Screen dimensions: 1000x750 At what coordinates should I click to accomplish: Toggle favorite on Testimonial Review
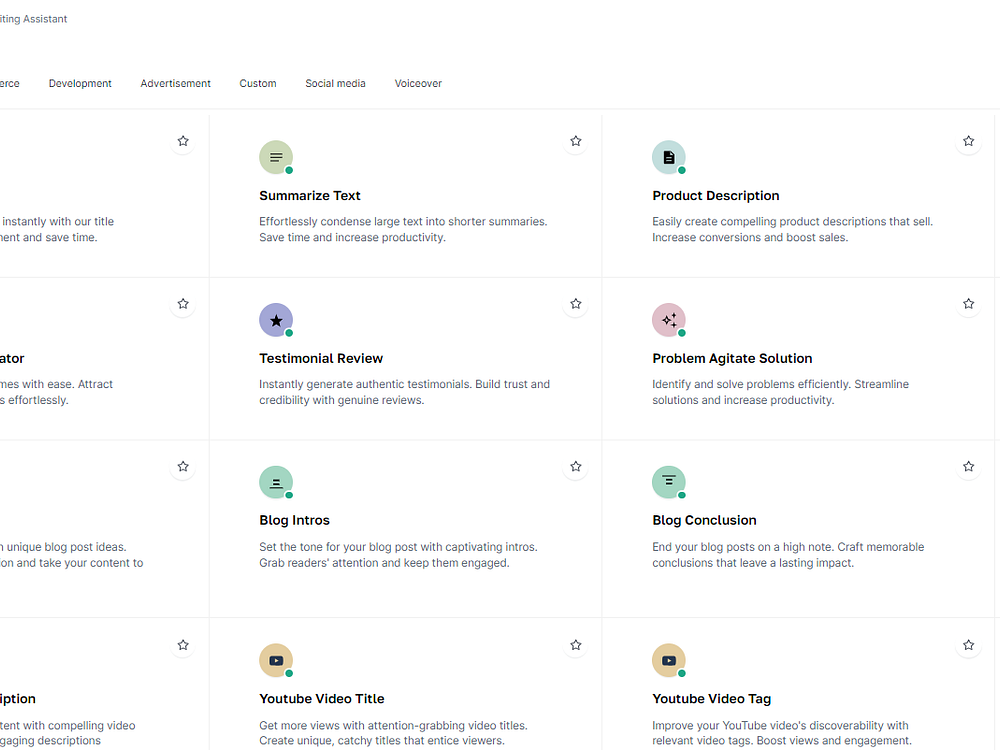point(576,304)
